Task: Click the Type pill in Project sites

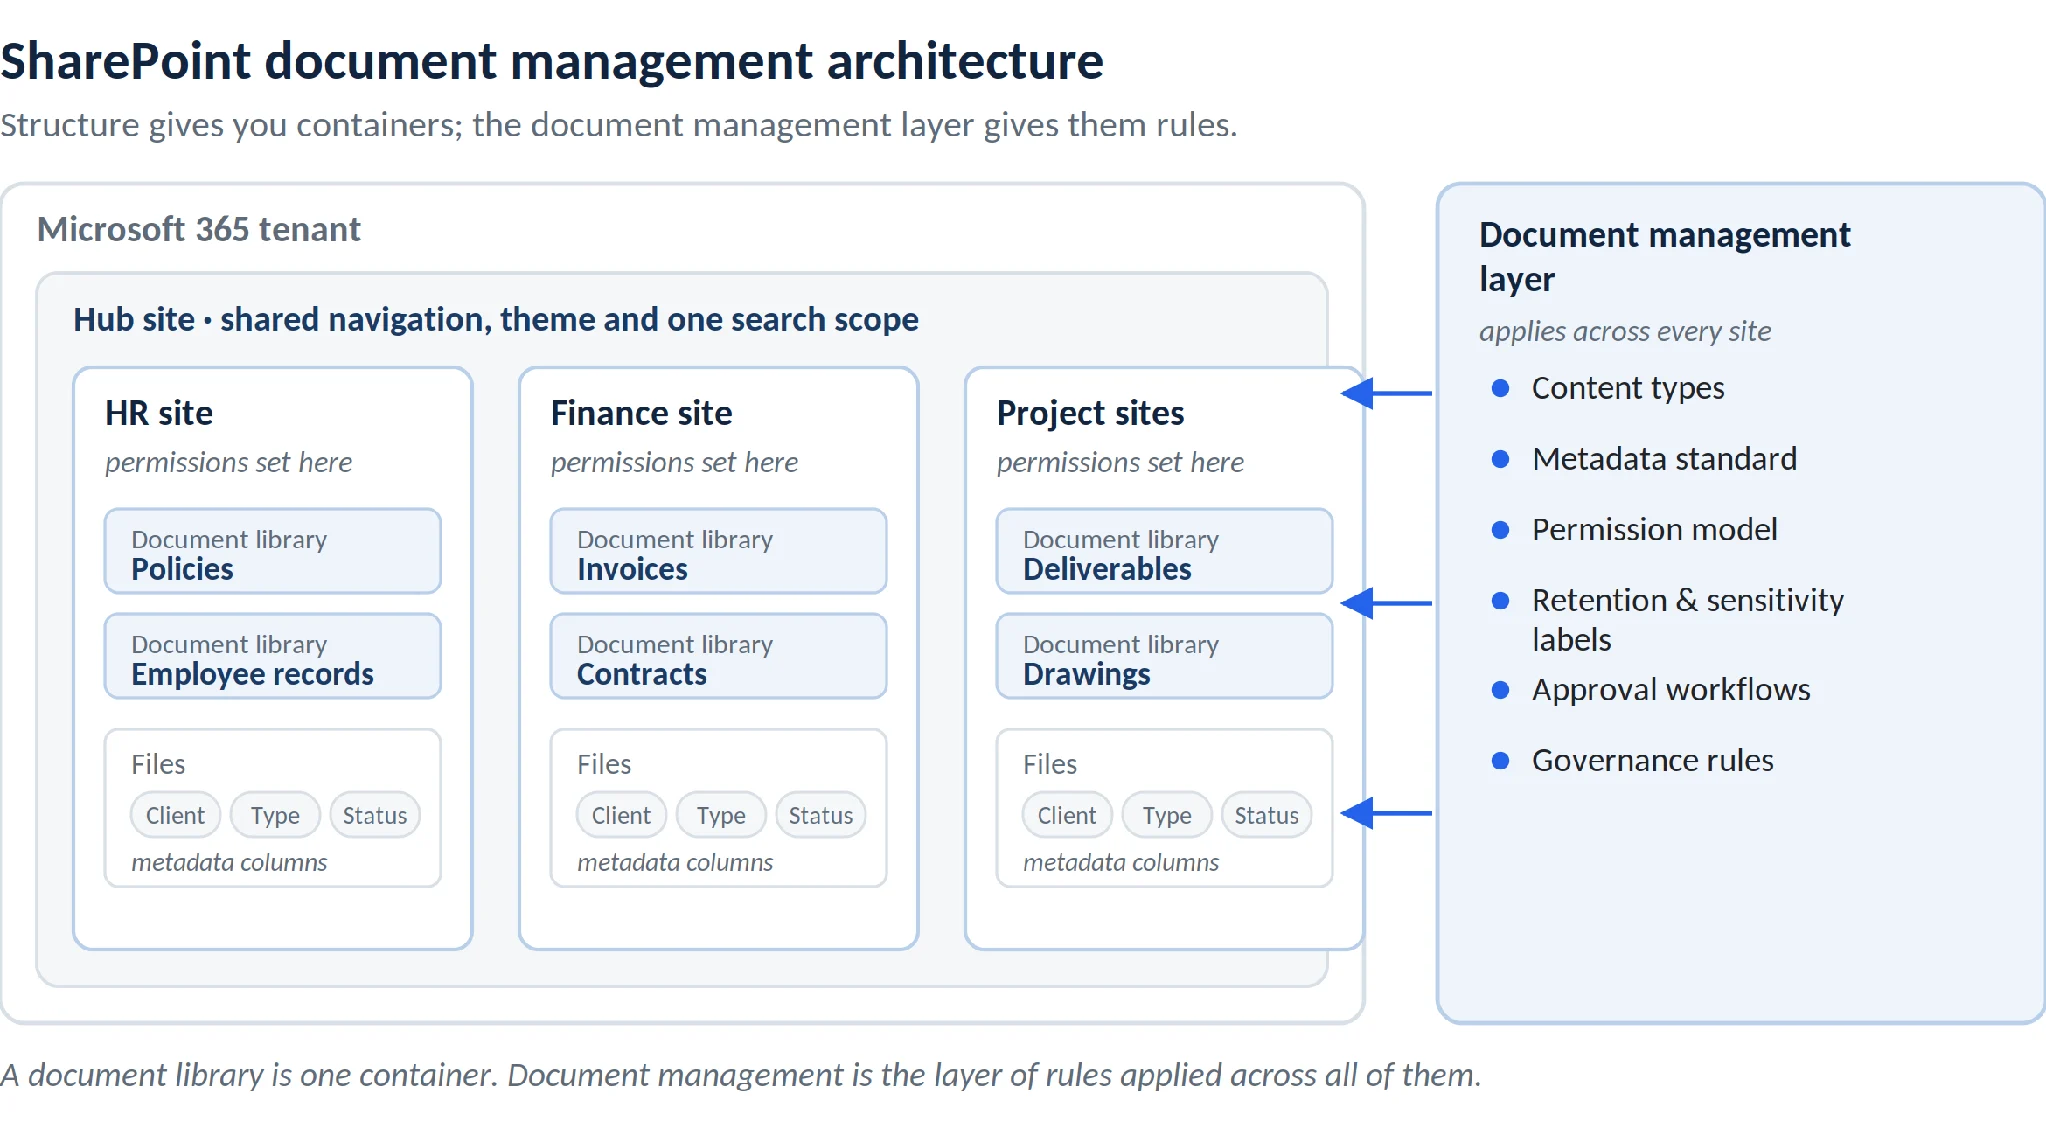Action: point(1167,815)
